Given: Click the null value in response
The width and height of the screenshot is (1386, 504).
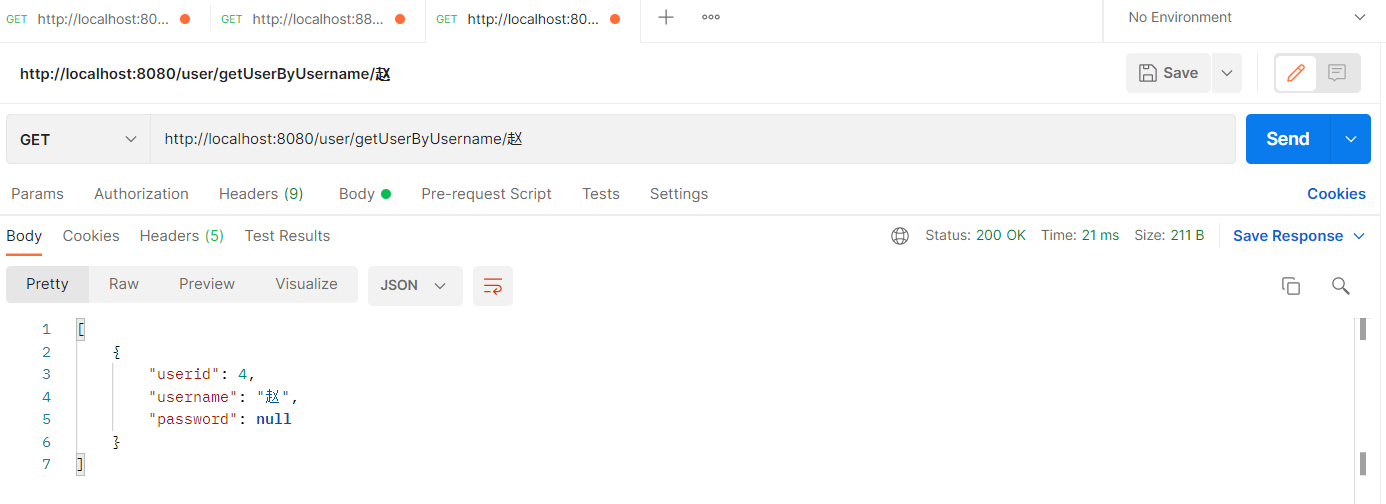Looking at the screenshot, I should click(x=273, y=419).
